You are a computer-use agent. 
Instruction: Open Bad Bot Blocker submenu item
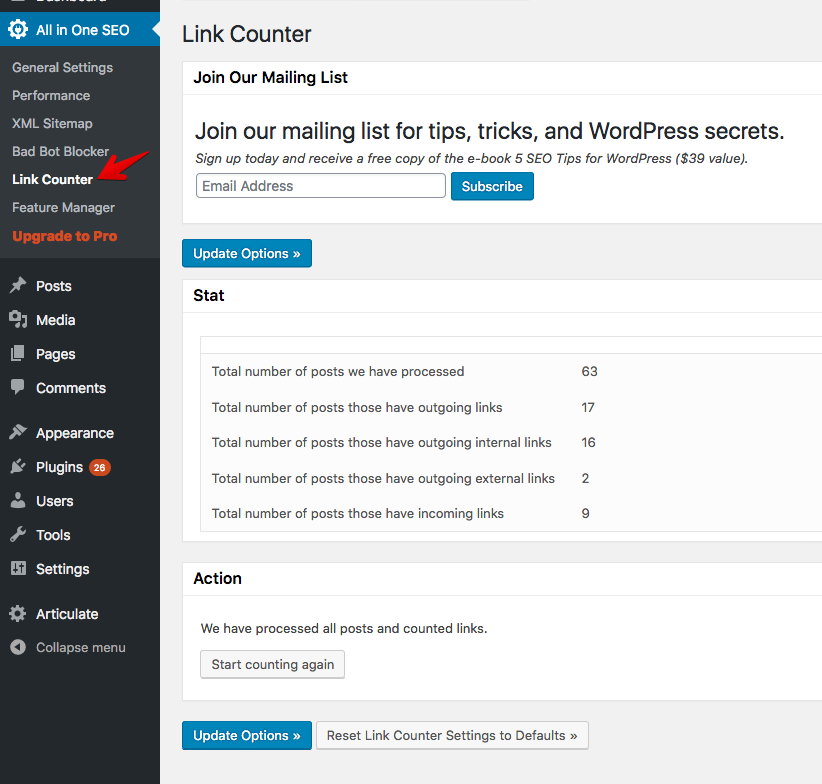[x=60, y=151]
